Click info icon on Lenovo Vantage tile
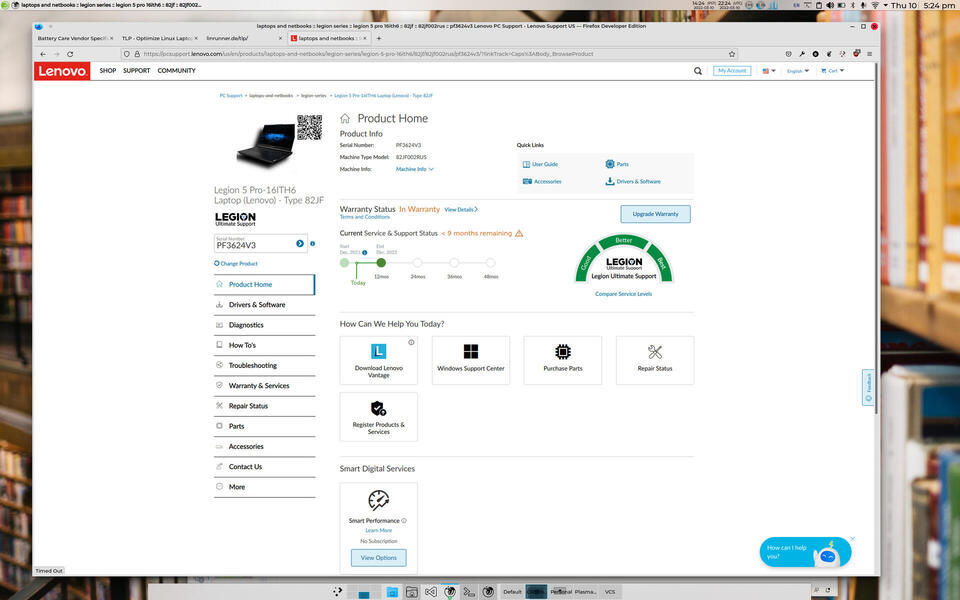960x600 pixels. pos(411,342)
